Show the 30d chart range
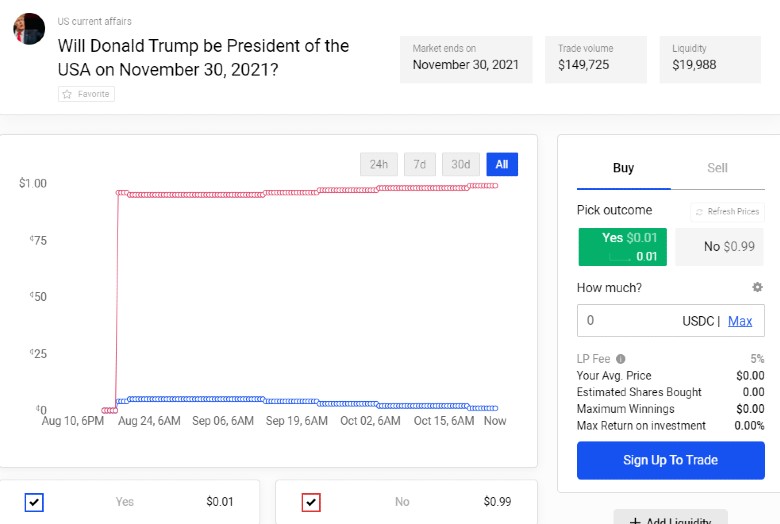The height and width of the screenshot is (524, 780). (460, 164)
